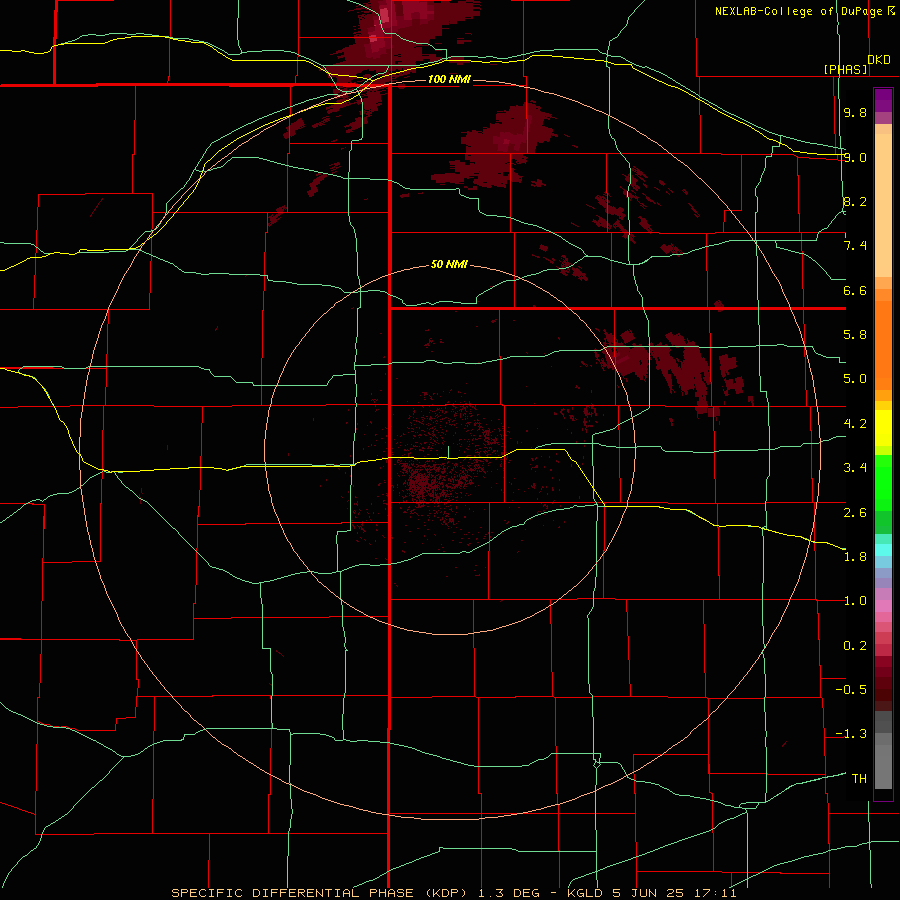
Task: Click the cyan segment of the color bar
Action: pos(883,549)
